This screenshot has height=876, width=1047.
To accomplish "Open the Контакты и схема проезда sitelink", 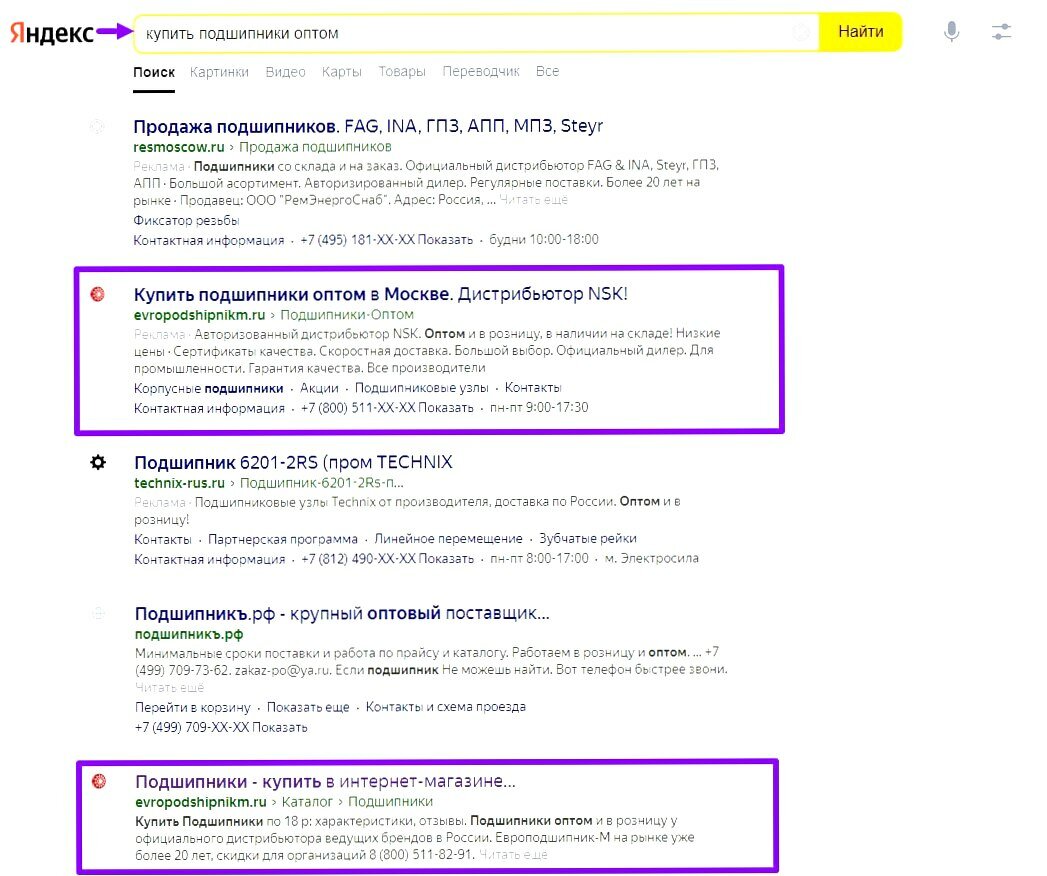I will [445, 706].
